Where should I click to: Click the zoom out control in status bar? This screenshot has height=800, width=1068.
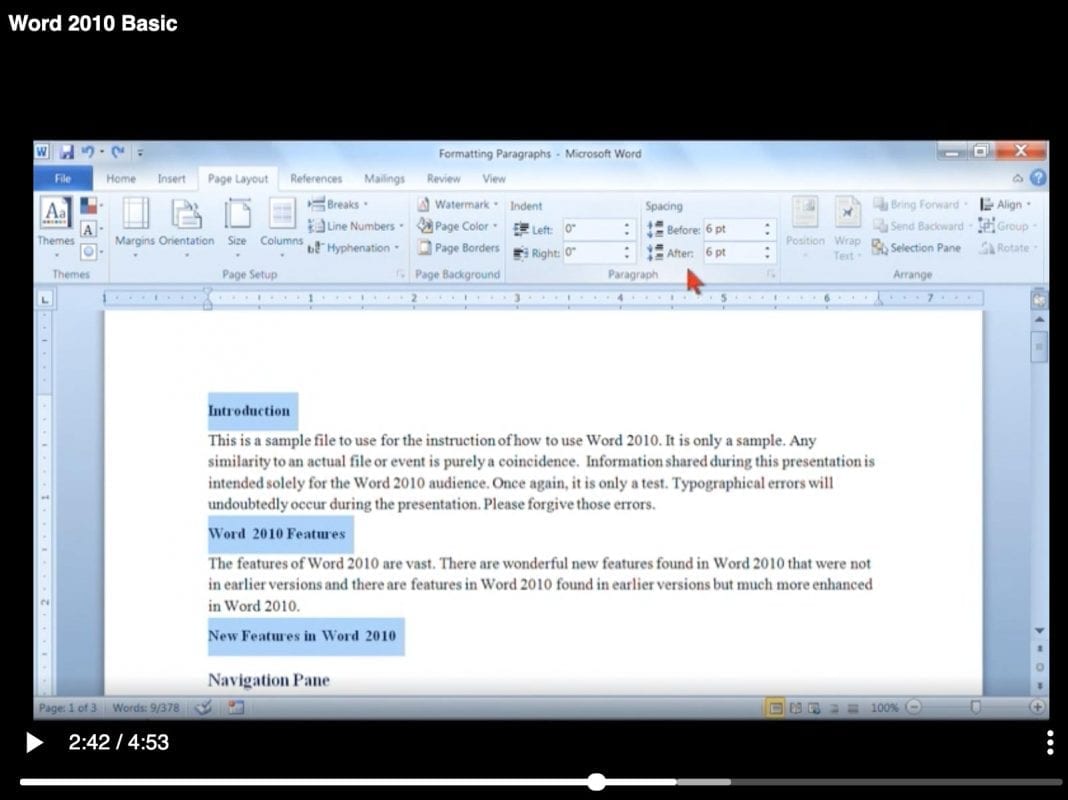click(913, 707)
